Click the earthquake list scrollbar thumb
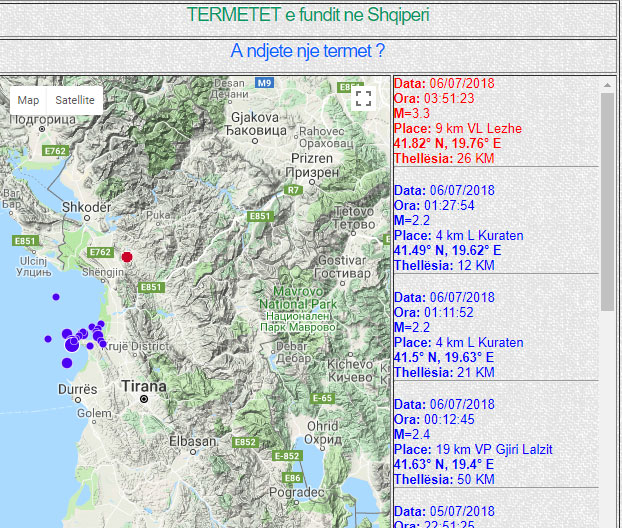 [607, 200]
